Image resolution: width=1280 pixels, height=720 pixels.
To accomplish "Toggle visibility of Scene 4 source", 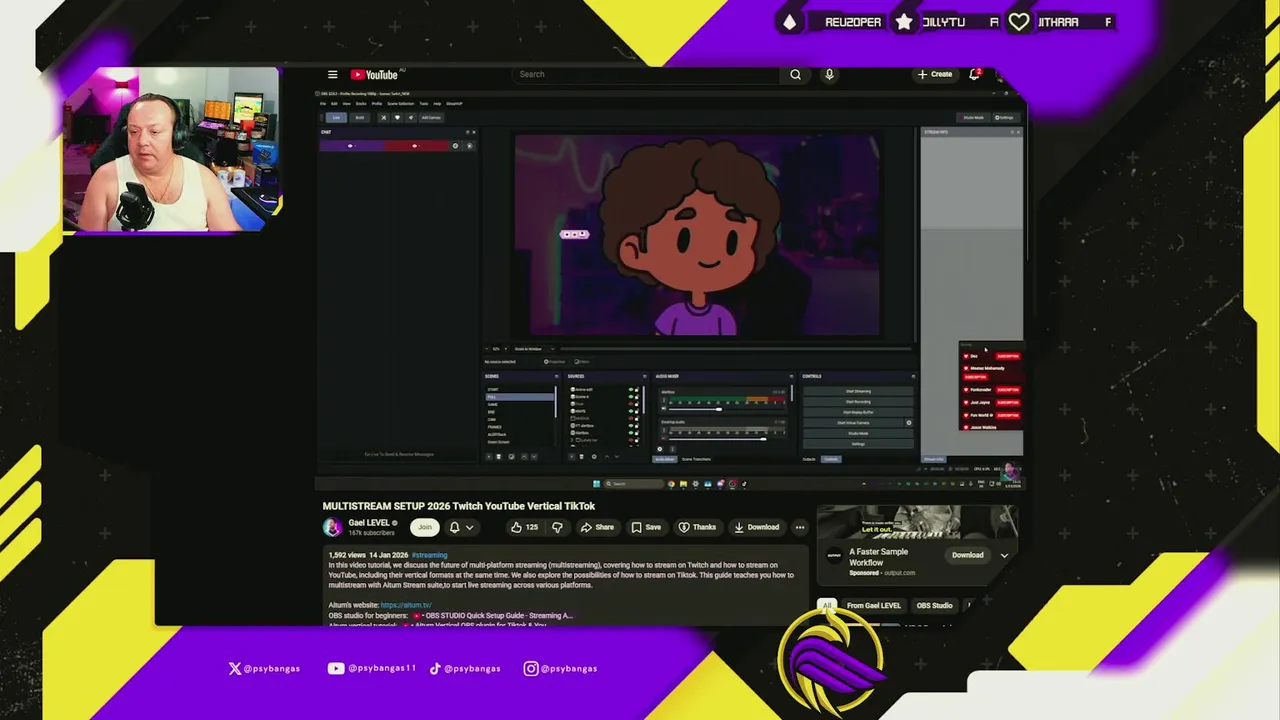I will pos(631,397).
